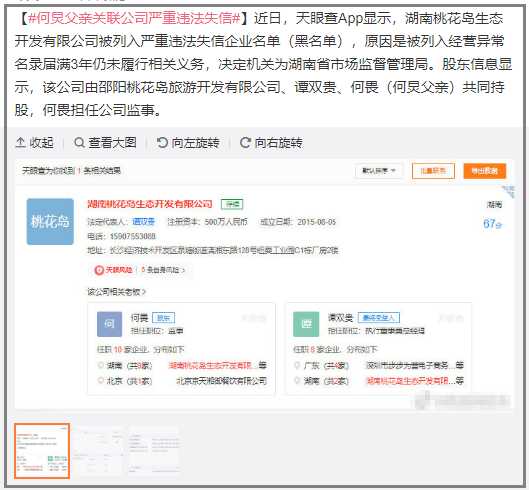Click the 成立日期 2015-06-05 text
This screenshot has height=490, width=529.
click(298, 222)
